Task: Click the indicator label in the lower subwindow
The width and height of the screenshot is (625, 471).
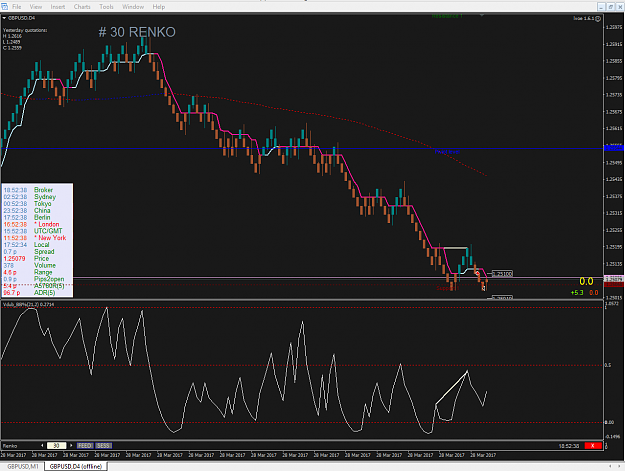Action: pos(28,304)
